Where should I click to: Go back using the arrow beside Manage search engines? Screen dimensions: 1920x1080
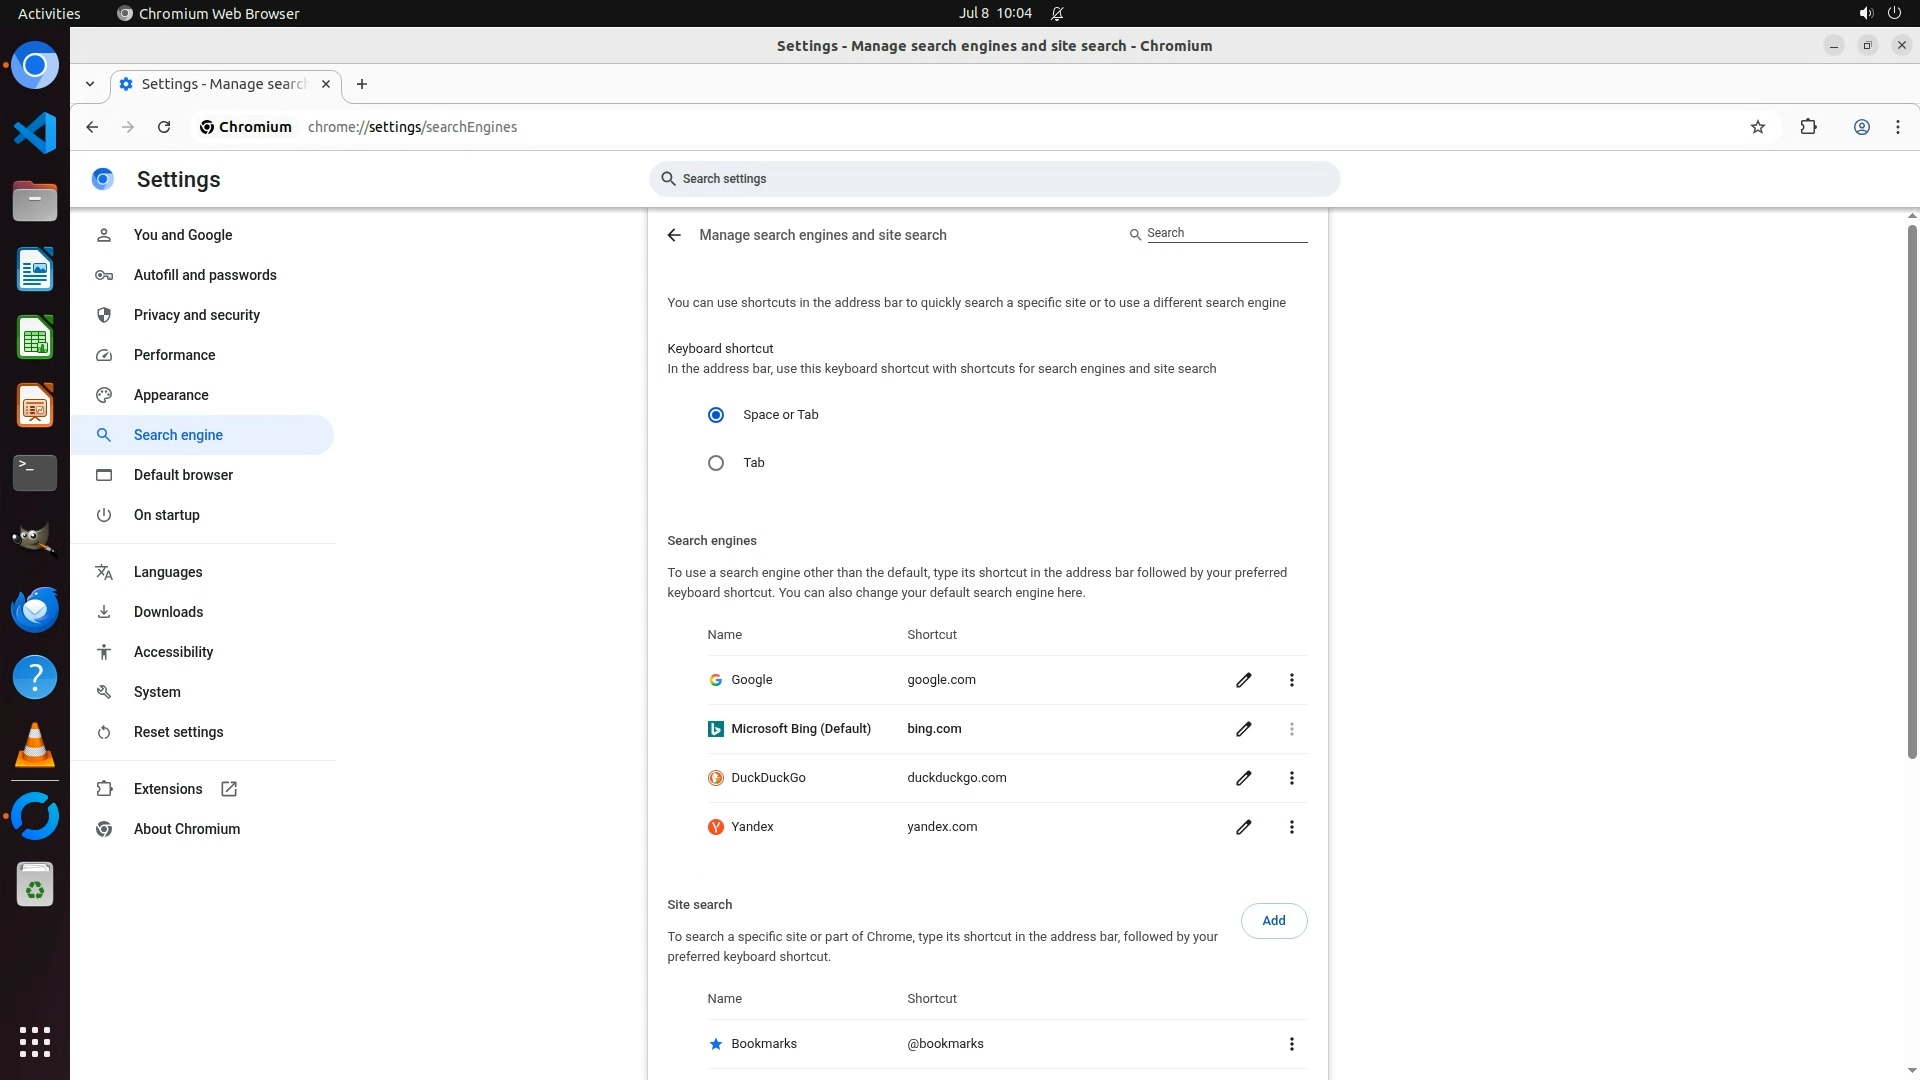click(674, 235)
